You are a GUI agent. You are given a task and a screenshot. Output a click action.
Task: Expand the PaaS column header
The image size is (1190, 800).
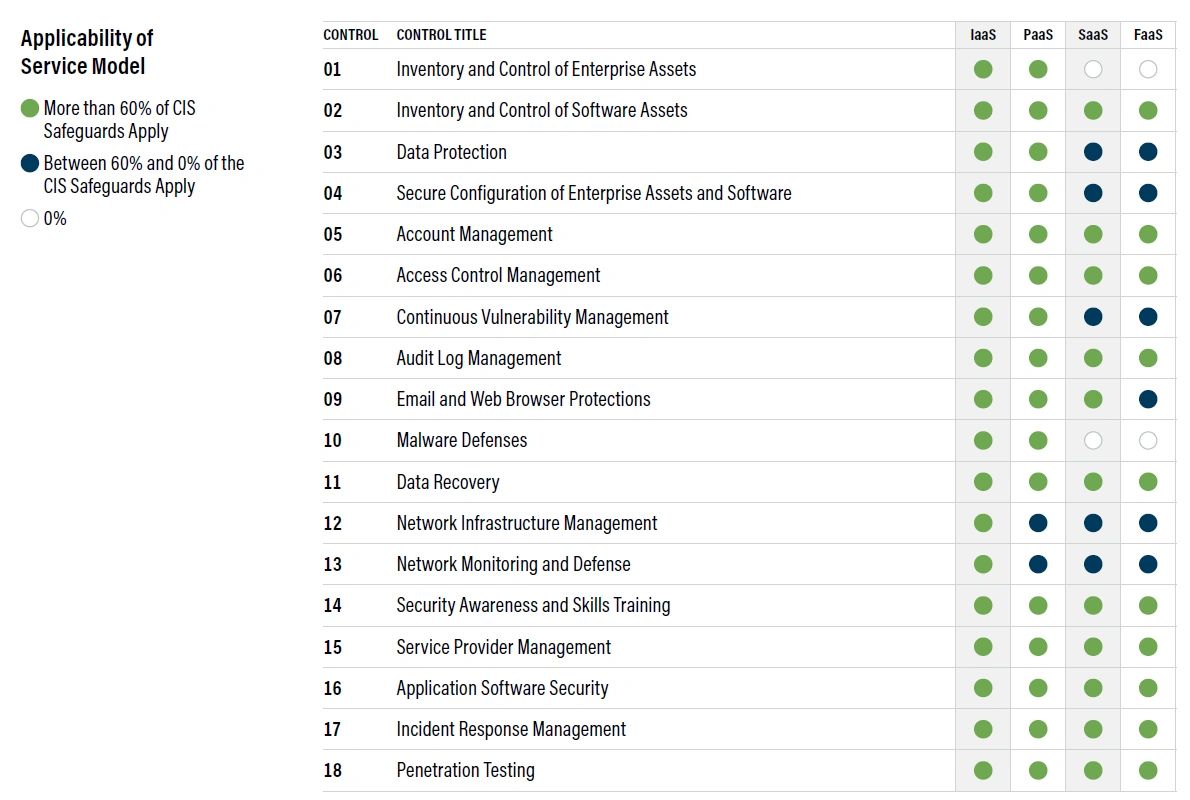pos(1037,34)
